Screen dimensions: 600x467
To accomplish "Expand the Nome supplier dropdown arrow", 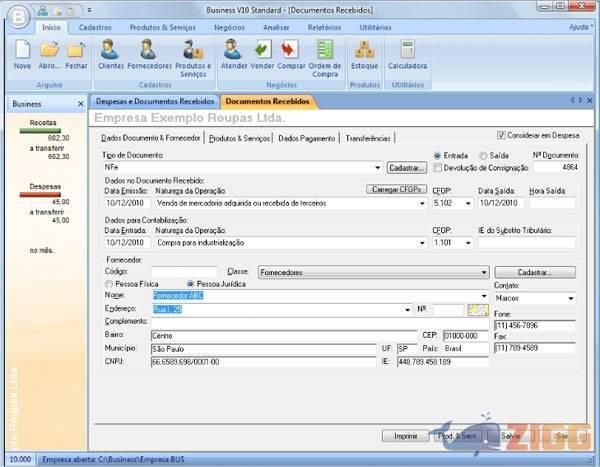I will pos(484,296).
